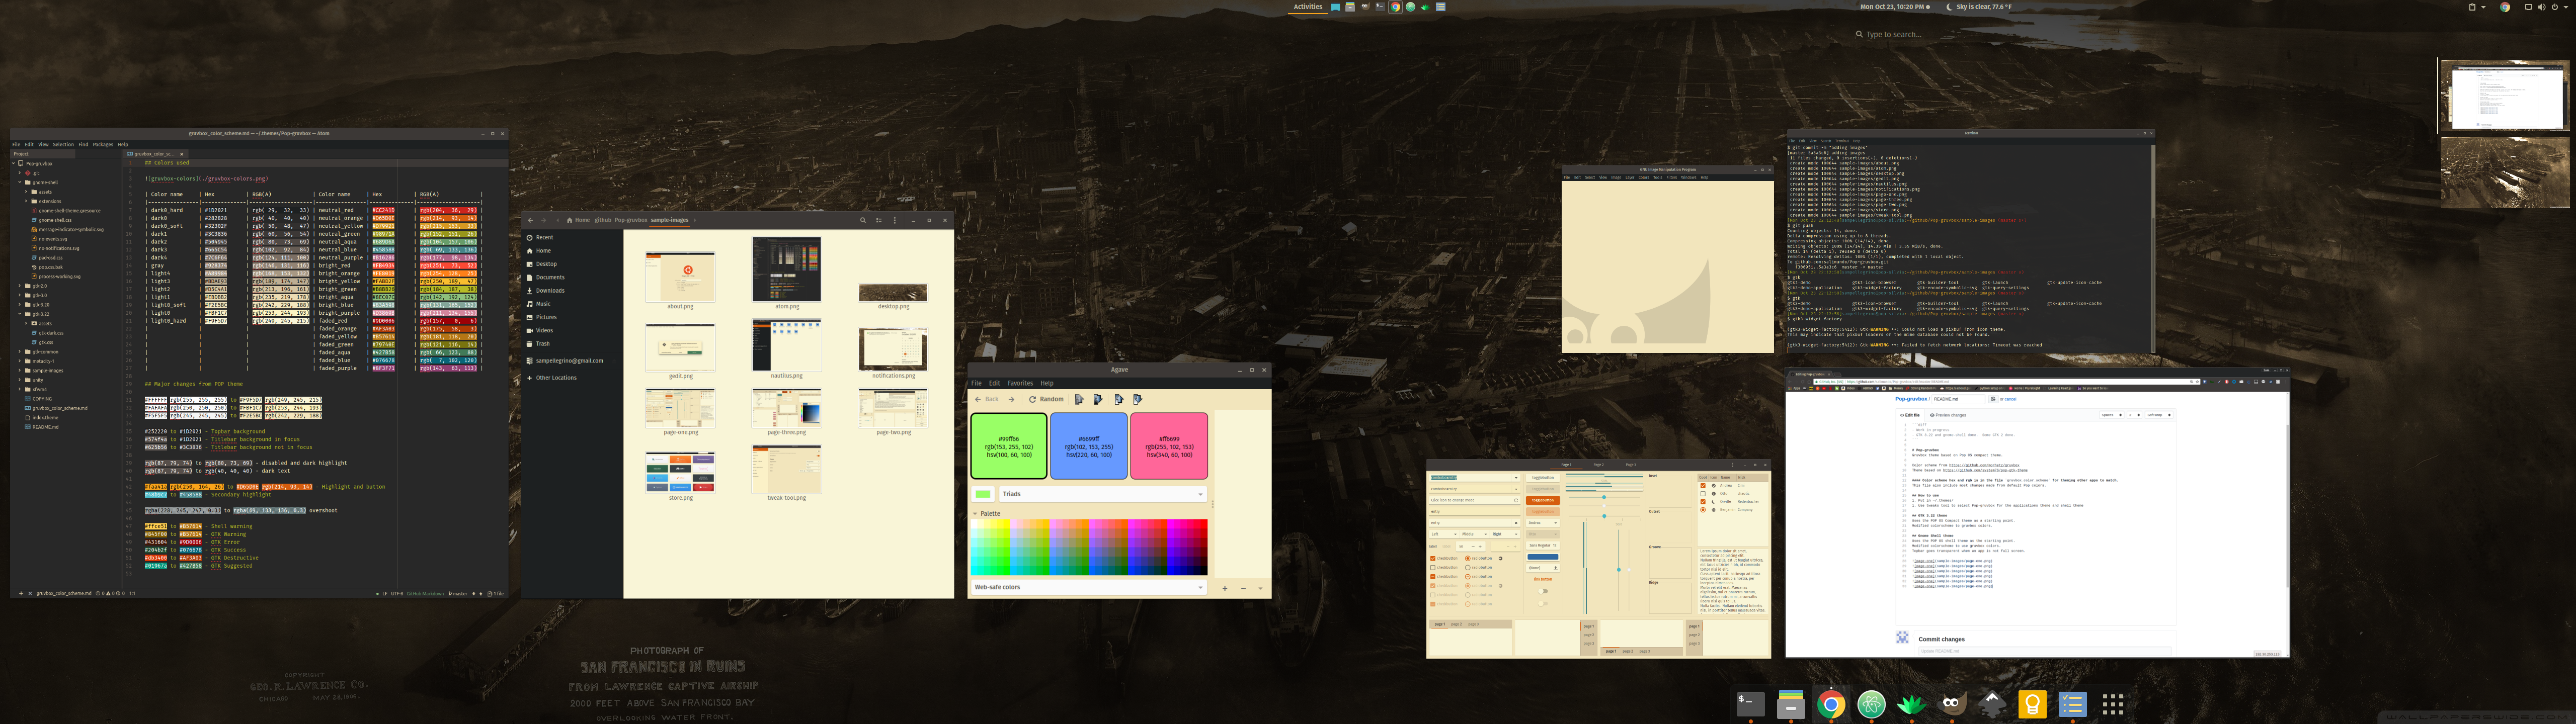Open Favorites menu in Agave
Image resolution: width=2576 pixels, height=724 pixels.
point(1019,383)
